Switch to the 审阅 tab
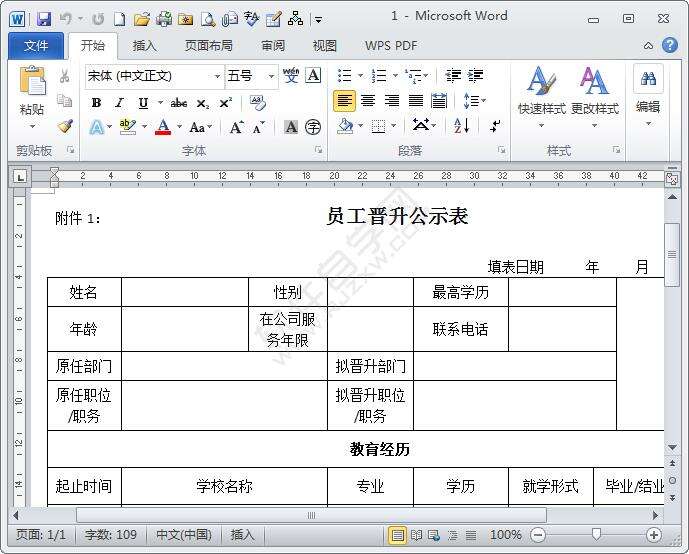689x554 pixels. coord(273,45)
